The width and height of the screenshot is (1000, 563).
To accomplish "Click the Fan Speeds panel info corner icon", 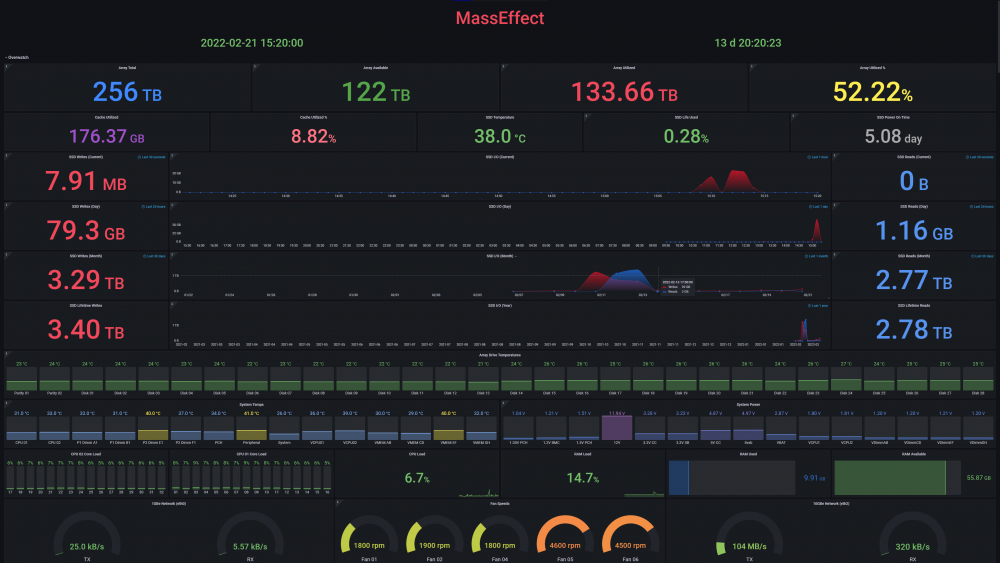I will point(338,502).
